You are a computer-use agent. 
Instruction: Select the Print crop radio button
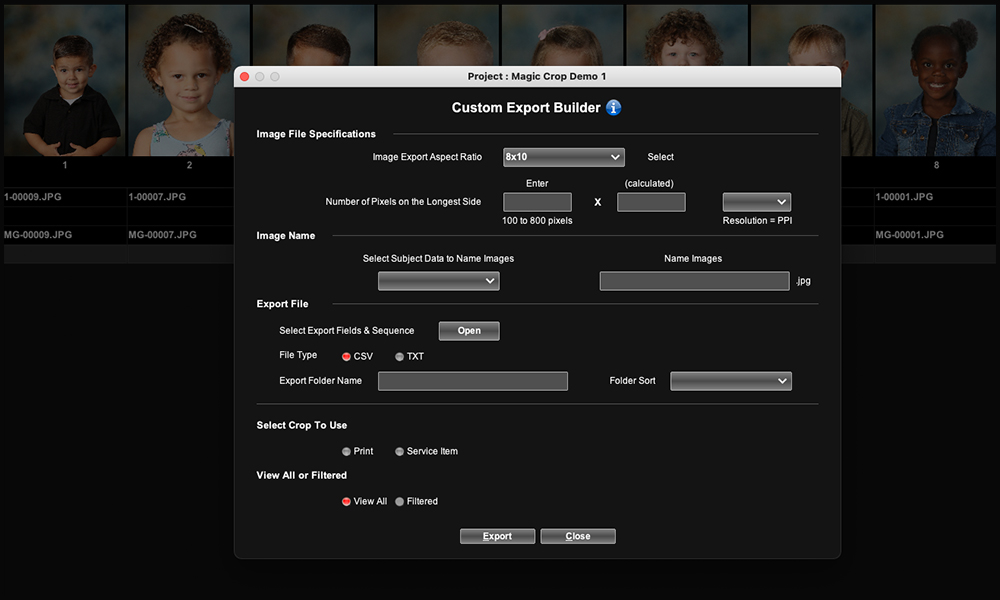click(x=347, y=451)
